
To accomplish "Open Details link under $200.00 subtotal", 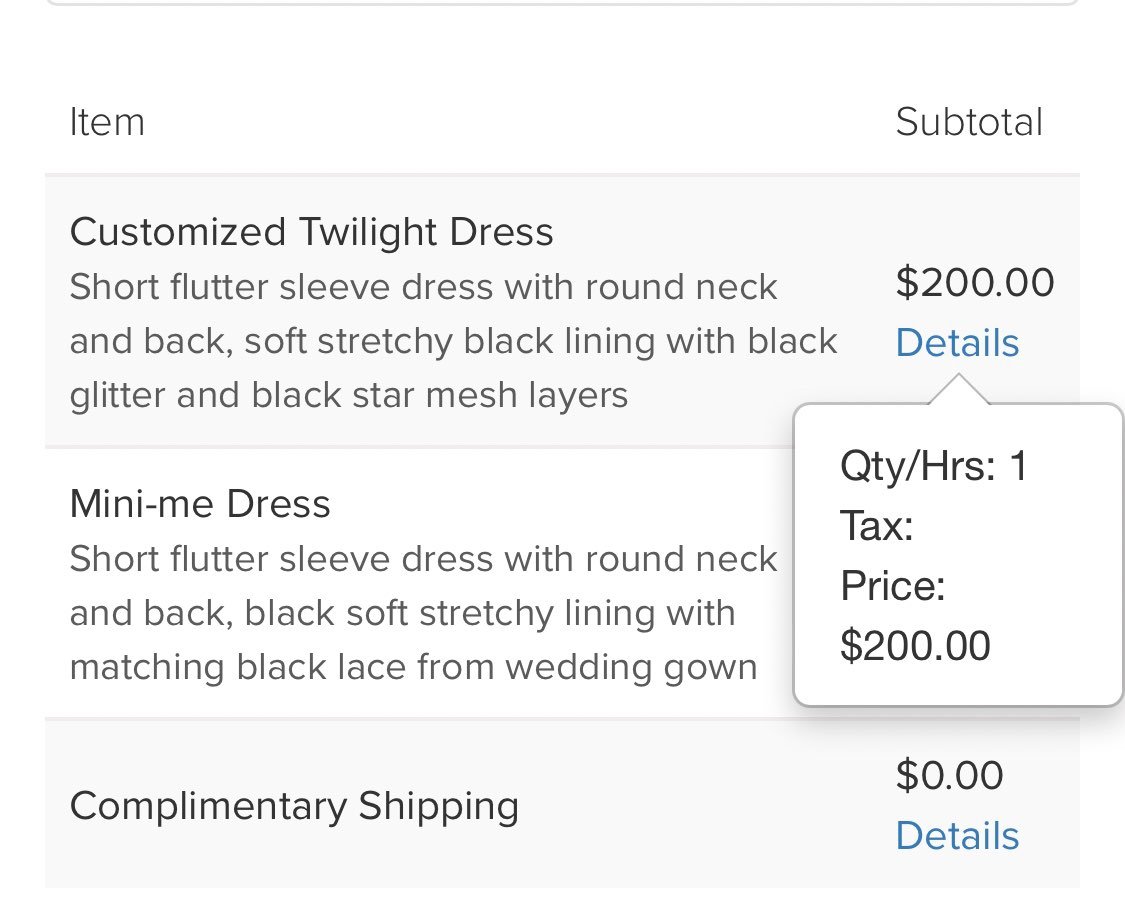I will tap(957, 342).
